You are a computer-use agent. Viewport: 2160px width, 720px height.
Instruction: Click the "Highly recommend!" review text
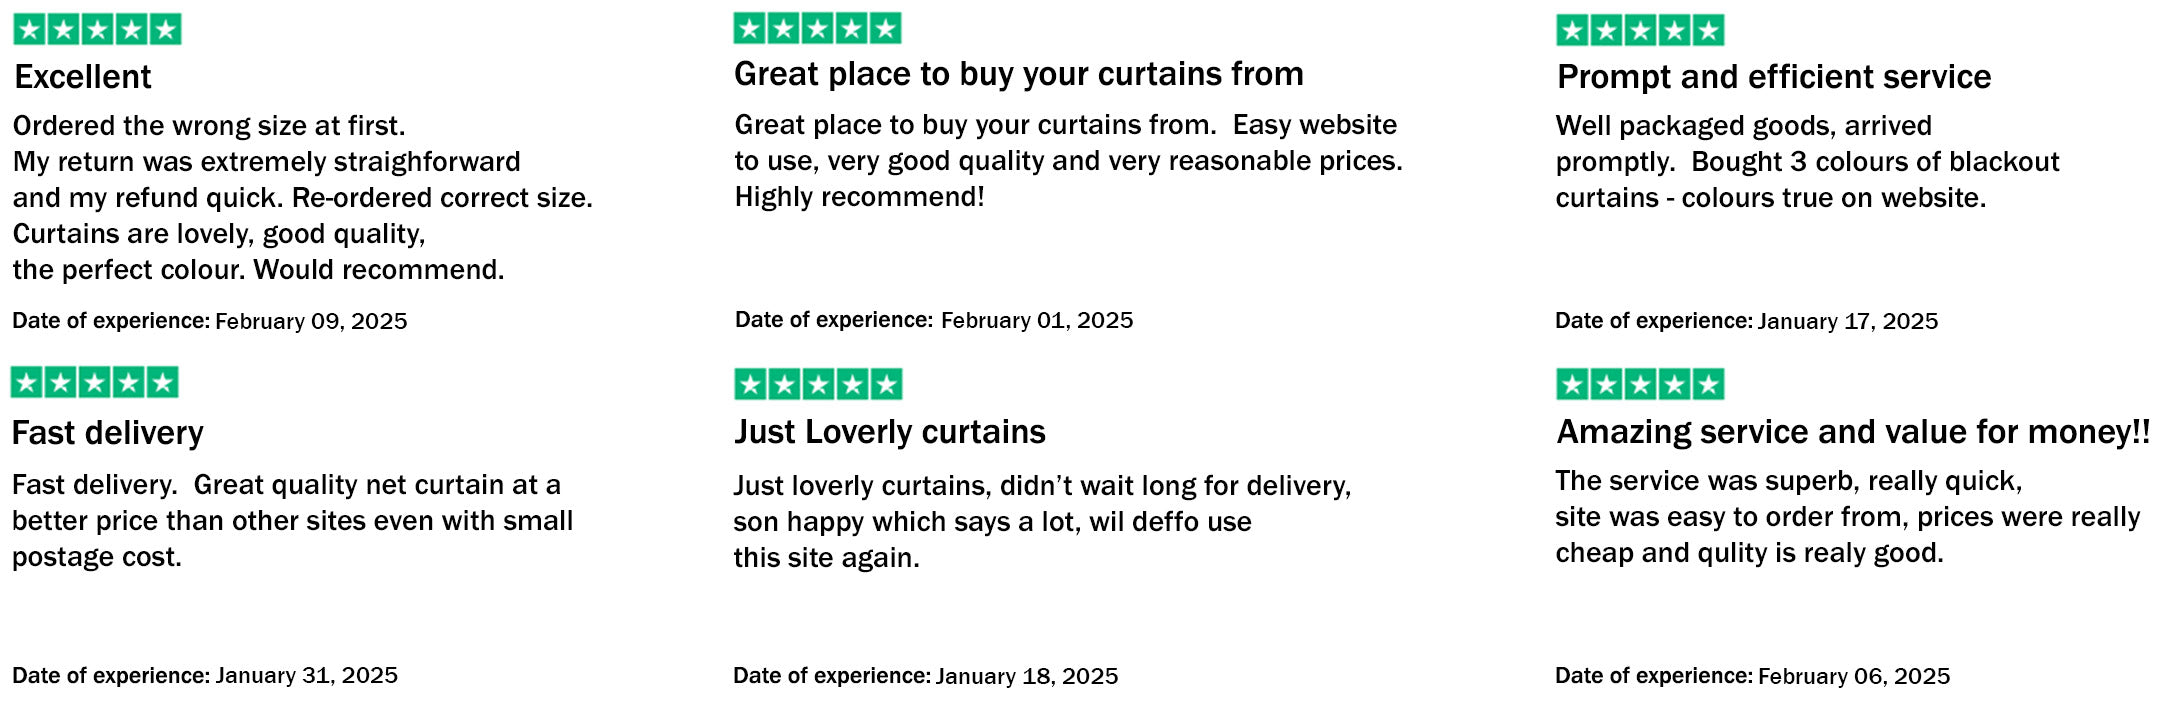point(859,197)
